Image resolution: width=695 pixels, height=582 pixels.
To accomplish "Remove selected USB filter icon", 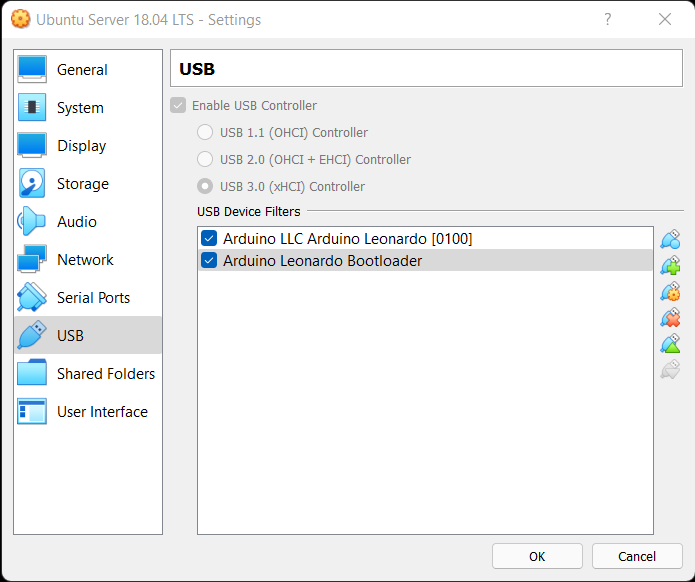I will [x=670, y=318].
